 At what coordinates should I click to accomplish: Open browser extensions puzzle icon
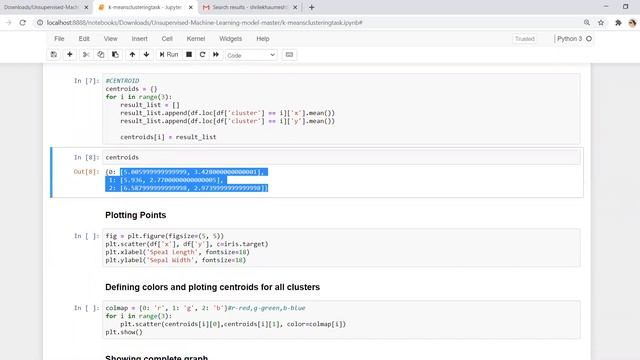point(618,23)
